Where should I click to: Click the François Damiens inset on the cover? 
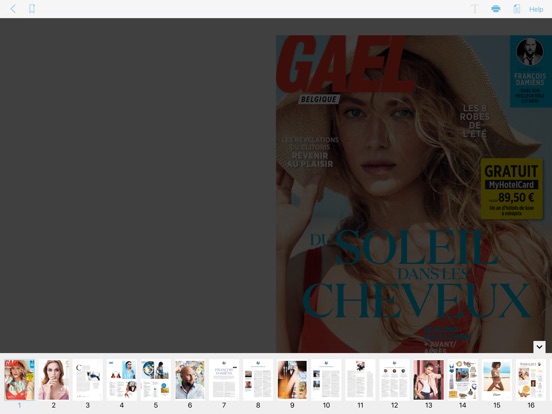coord(530,71)
